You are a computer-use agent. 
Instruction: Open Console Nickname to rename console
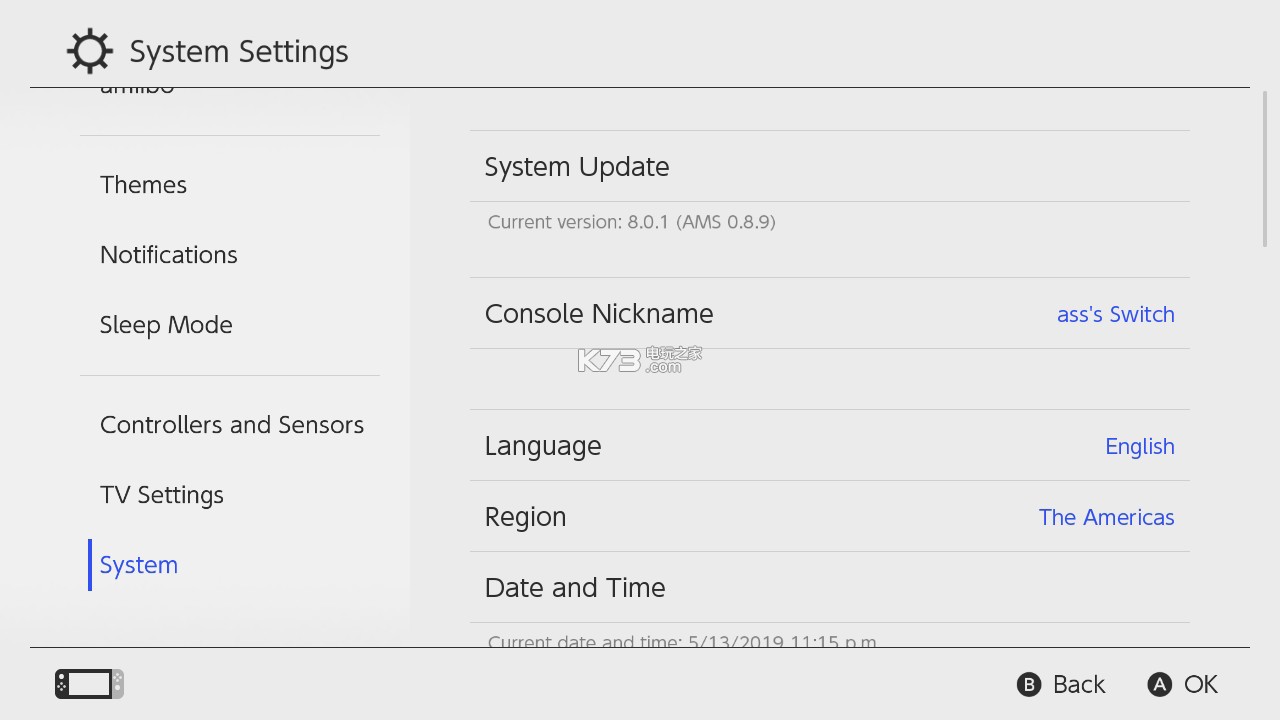[599, 314]
